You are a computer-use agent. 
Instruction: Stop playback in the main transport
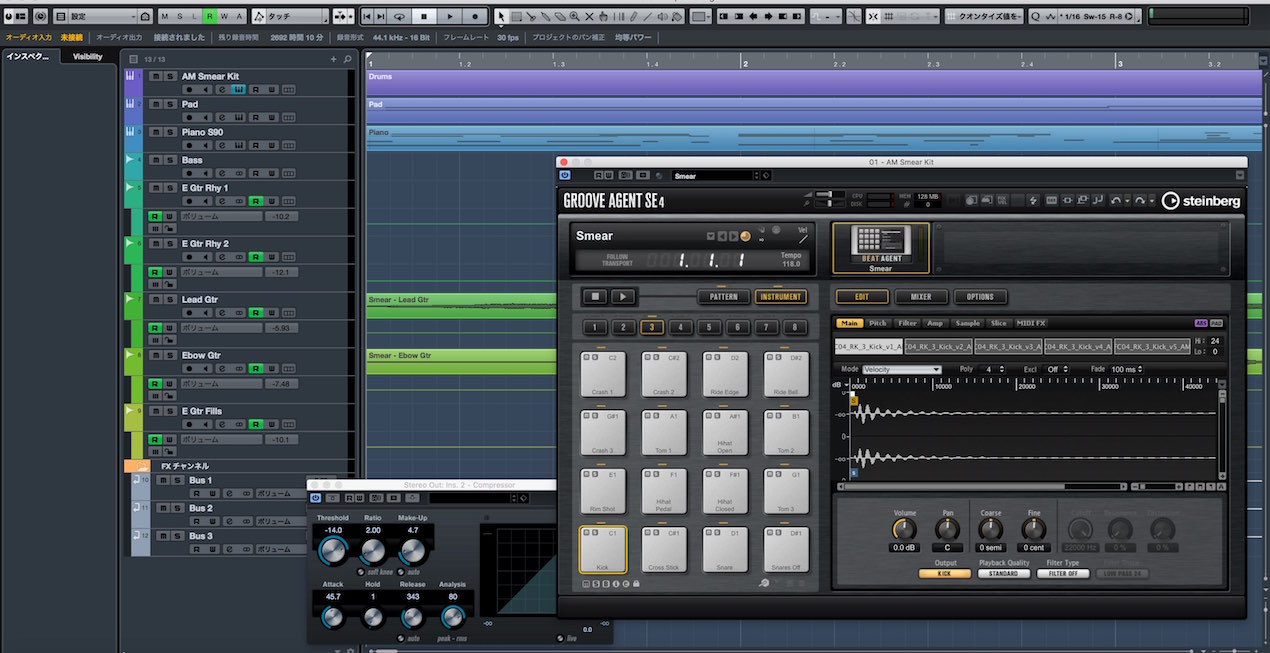[424, 17]
